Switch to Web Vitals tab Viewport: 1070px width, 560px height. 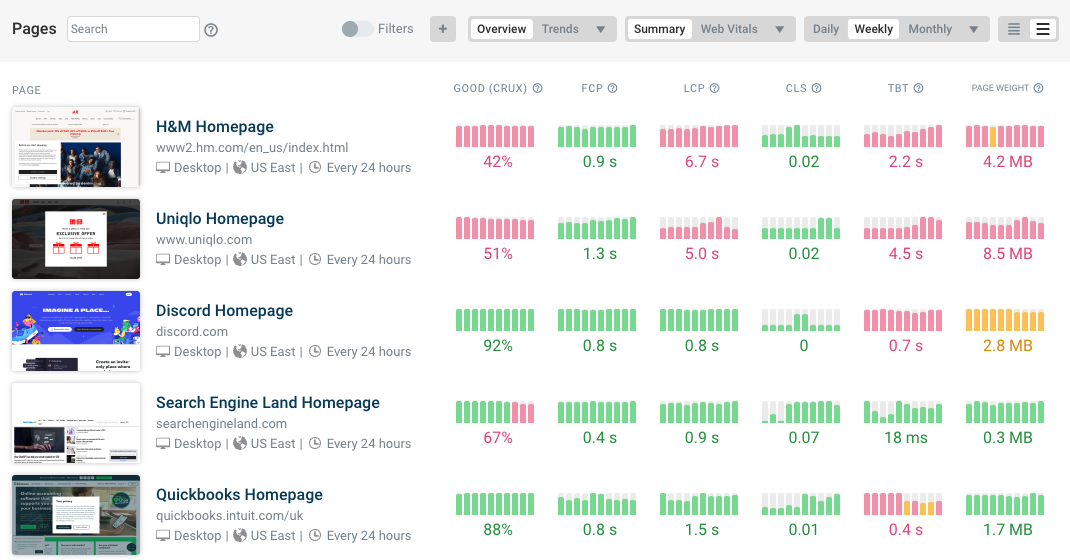[729, 29]
